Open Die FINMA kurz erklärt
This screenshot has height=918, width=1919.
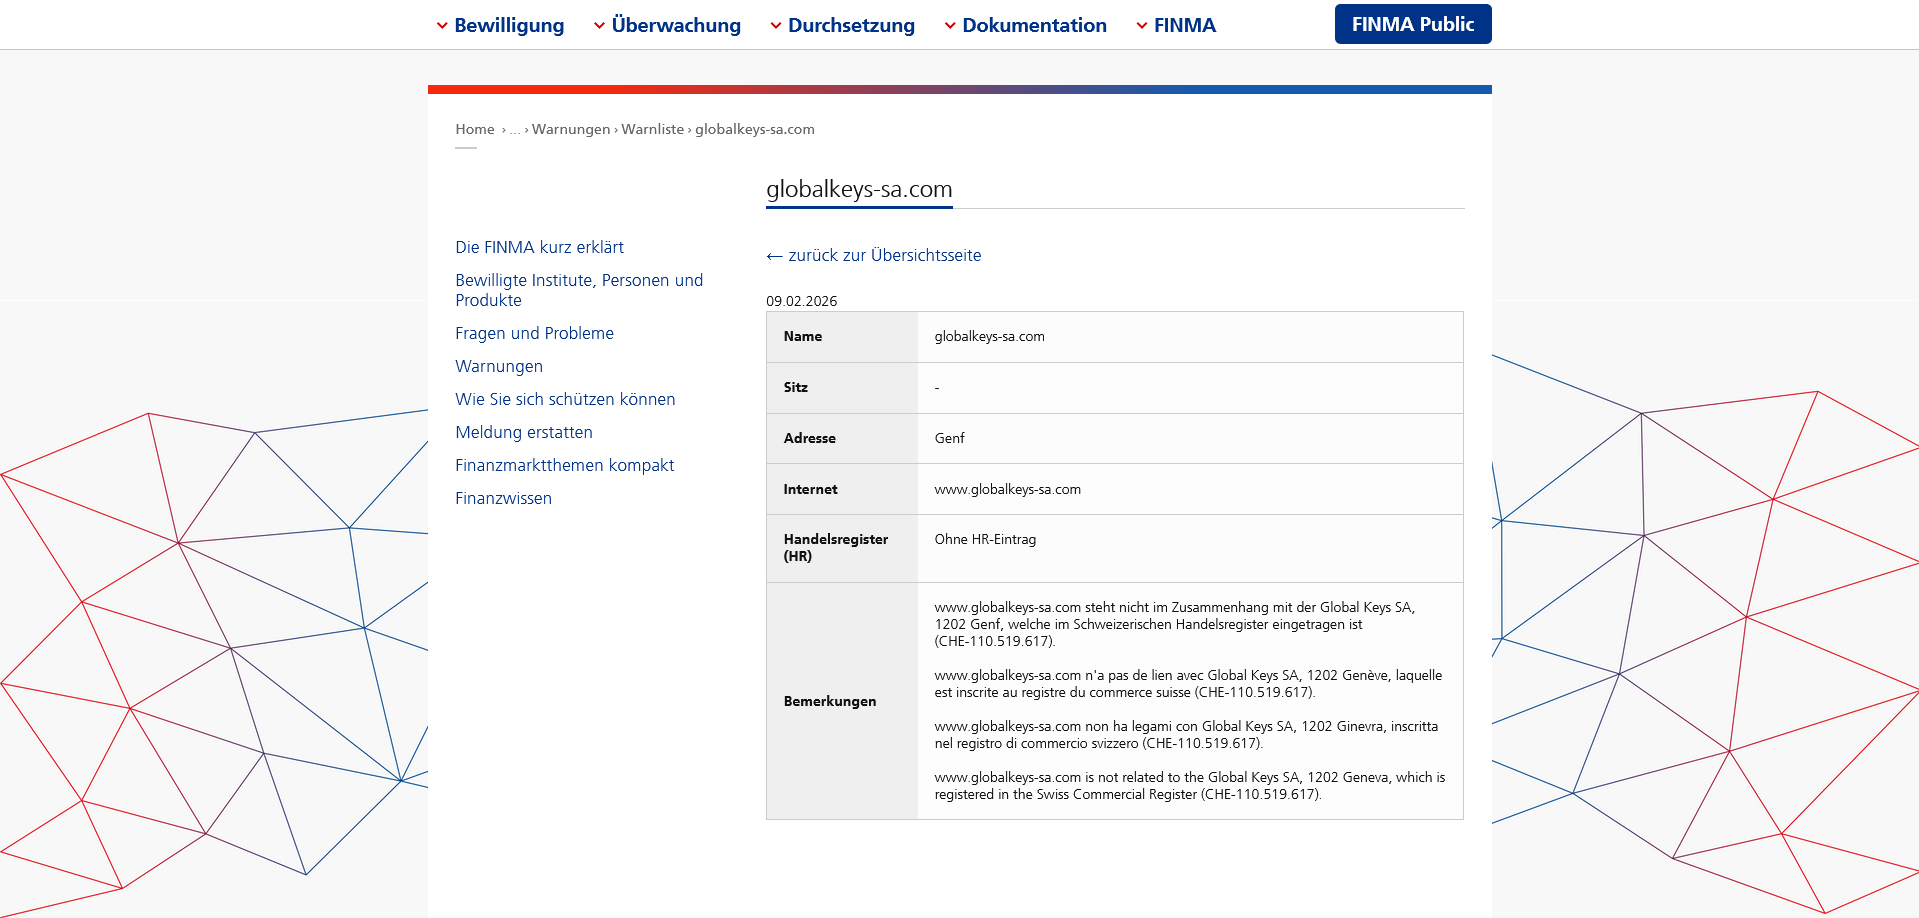tap(539, 247)
